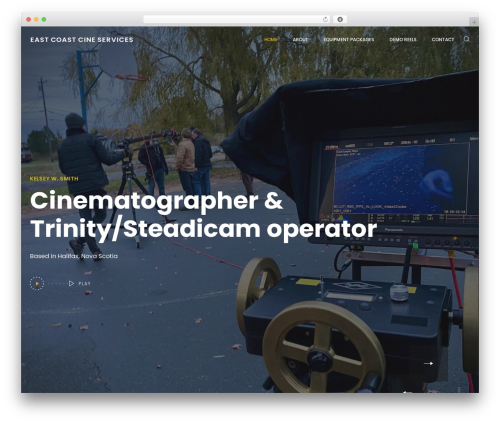Maximize the window with green button
Viewport: 500px width, 423px height.
pos(44,19)
